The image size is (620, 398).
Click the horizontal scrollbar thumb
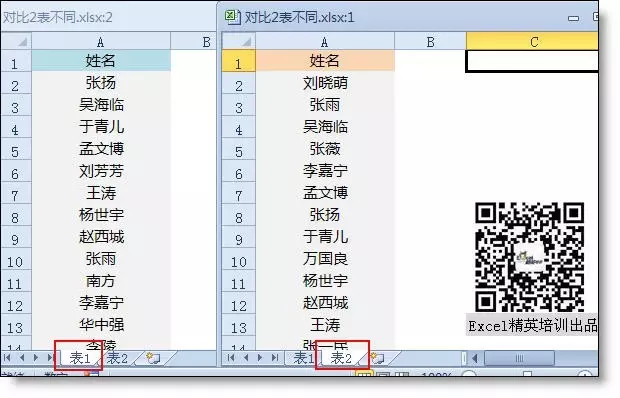[519, 358]
